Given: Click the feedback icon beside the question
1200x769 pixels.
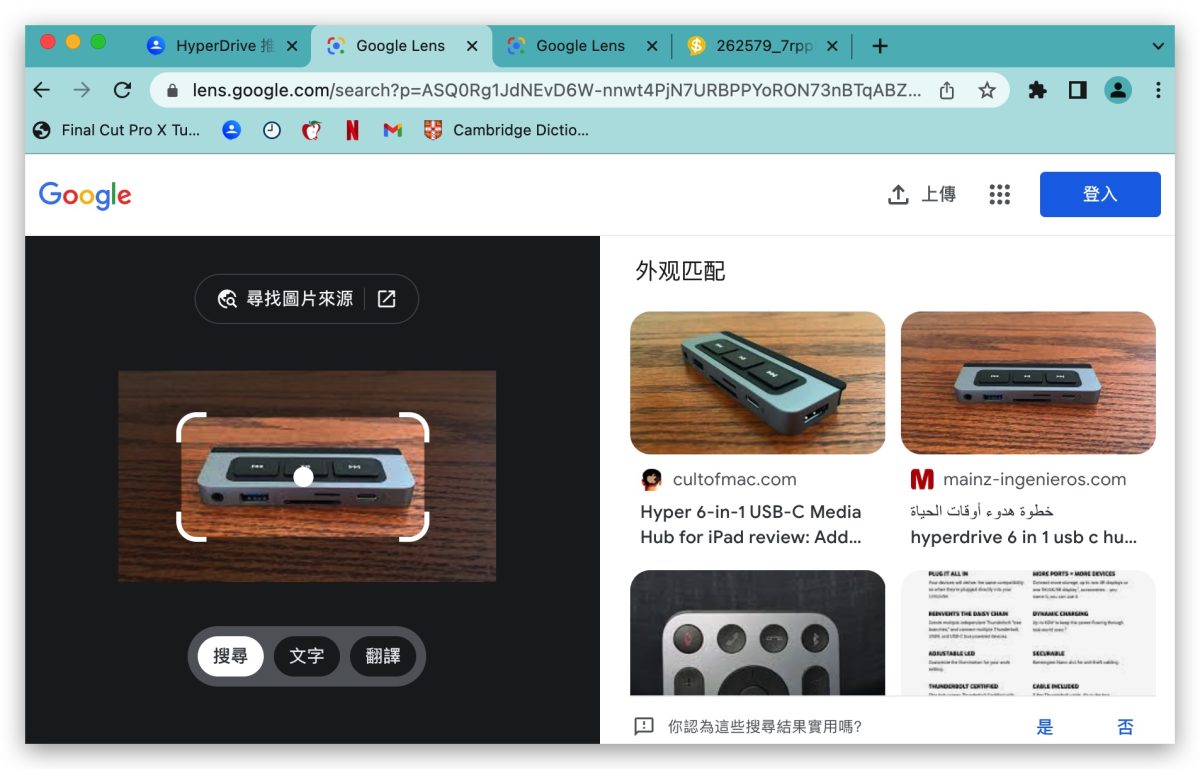Looking at the screenshot, I should pyautogui.click(x=644, y=726).
